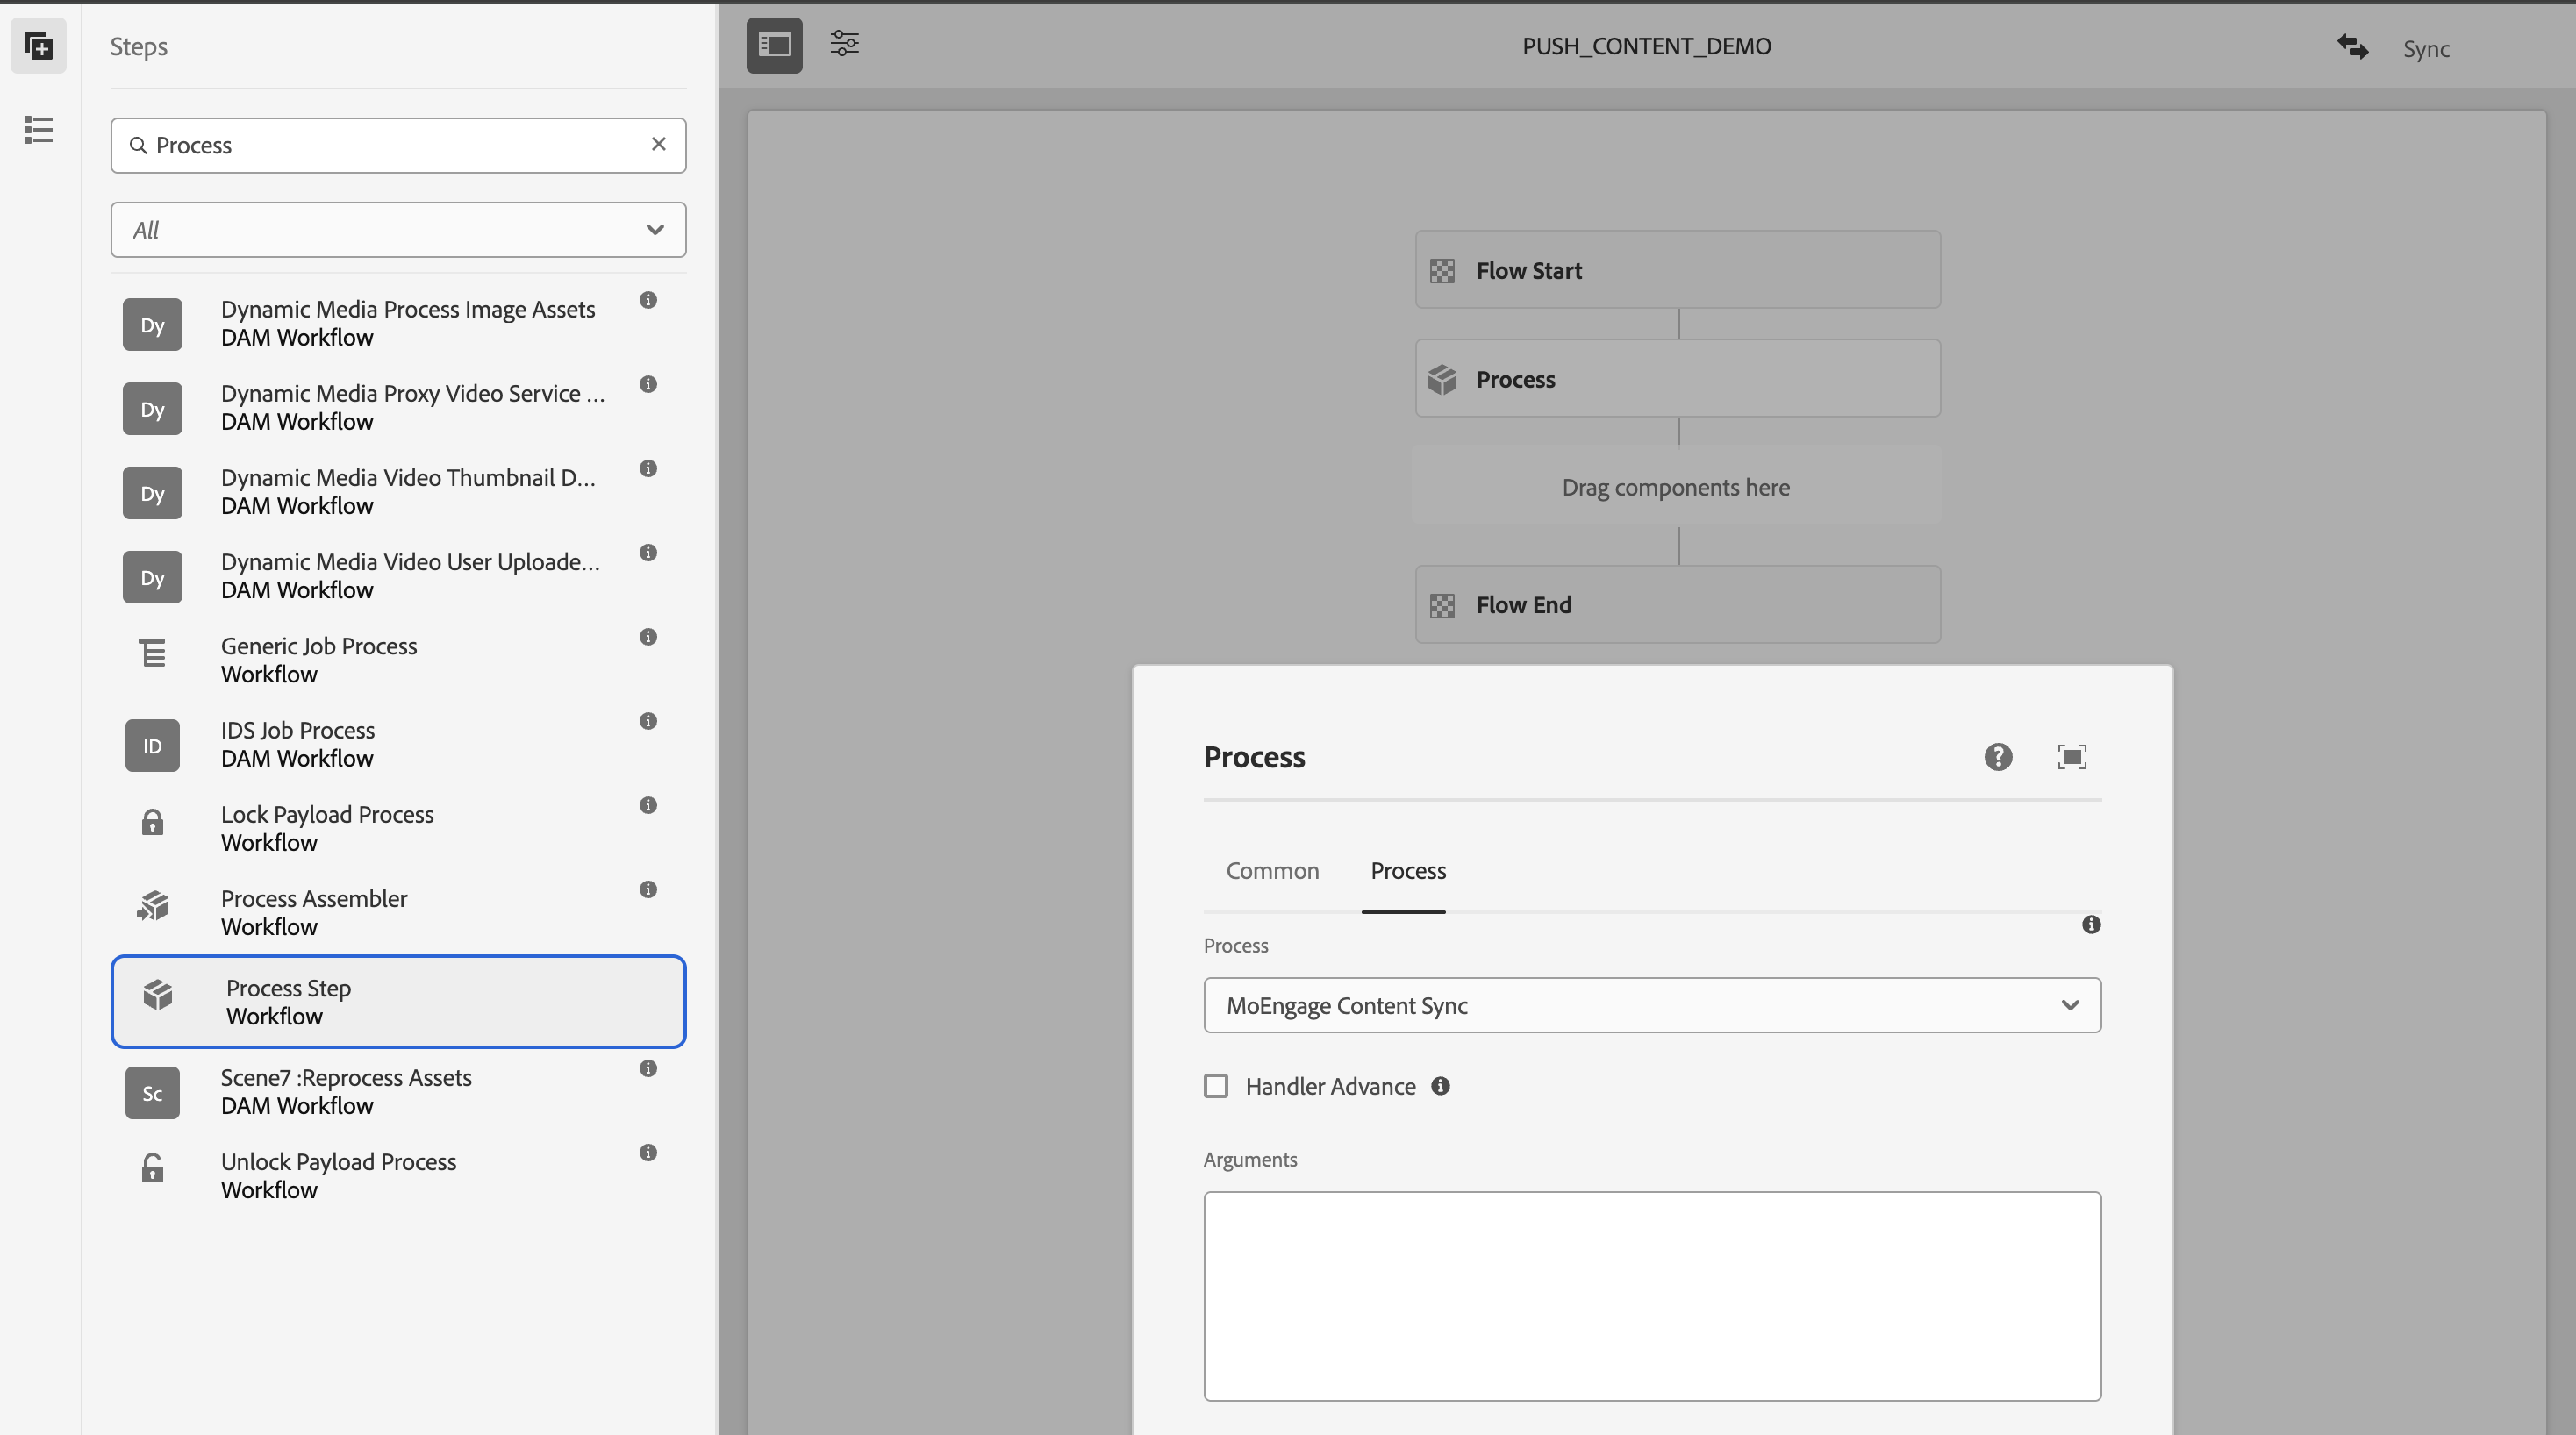Open workflow model properties sliders icon
Viewport: 2576px width, 1435px height.
tap(844, 43)
